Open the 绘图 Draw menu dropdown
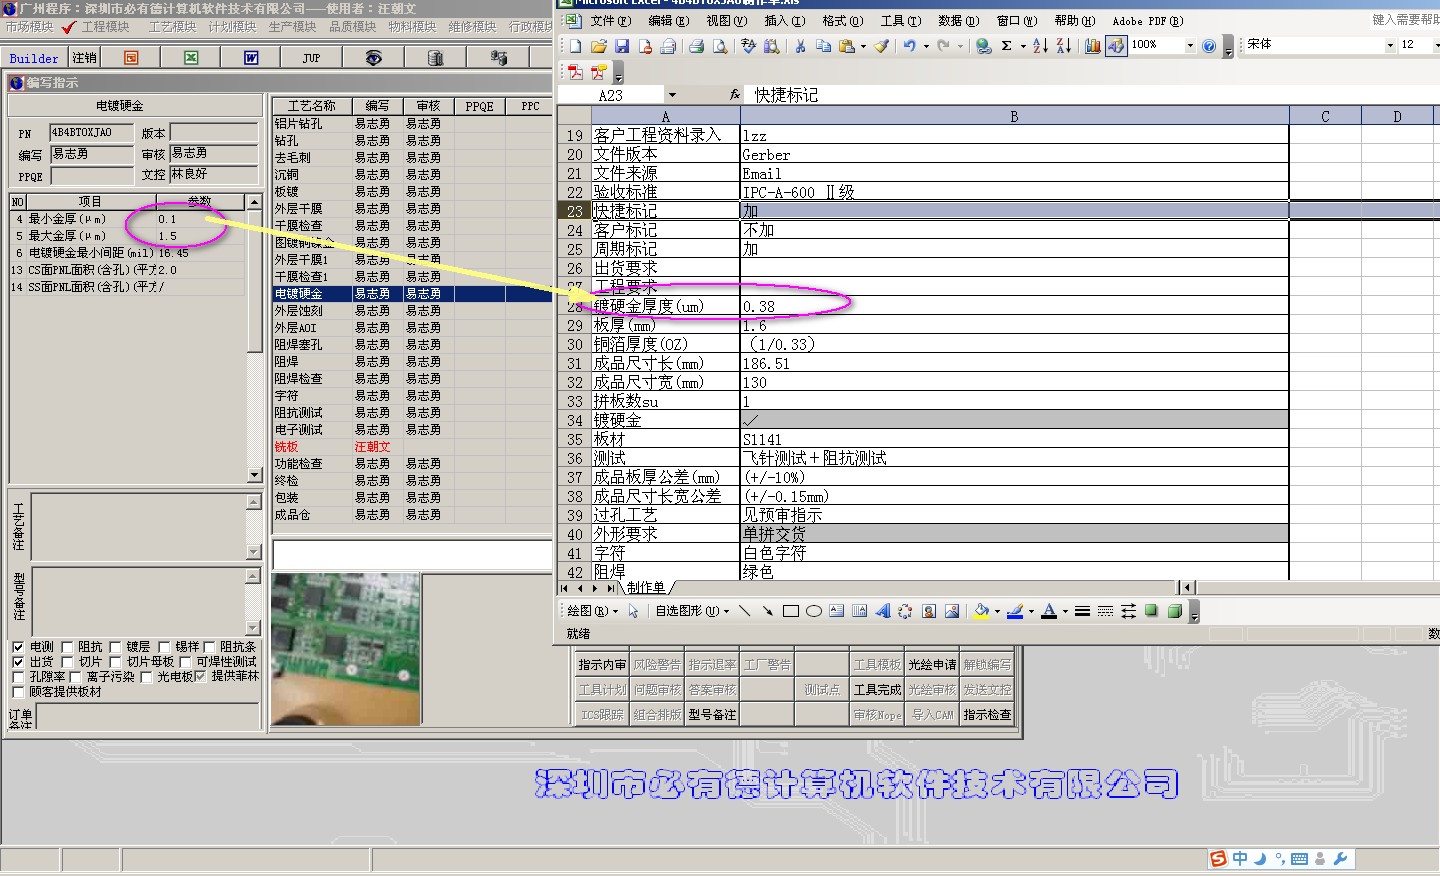The width and height of the screenshot is (1440, 876). pos(592,611)
